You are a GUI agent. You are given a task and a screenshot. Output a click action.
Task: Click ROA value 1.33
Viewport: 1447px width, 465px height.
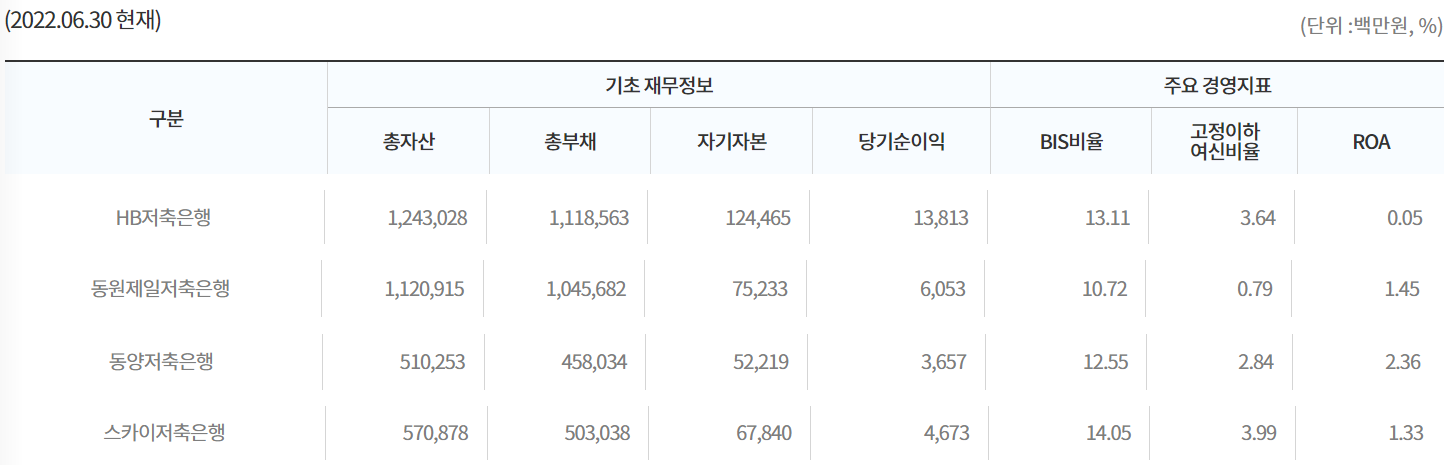point(1405,433)
